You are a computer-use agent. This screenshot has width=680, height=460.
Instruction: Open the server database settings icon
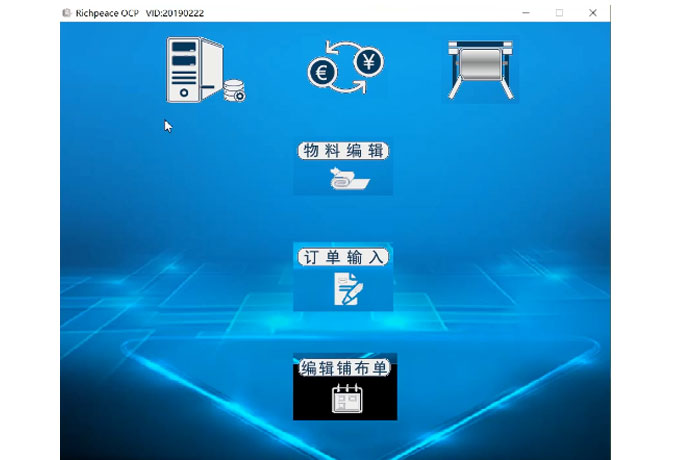(x=205, y=68)
